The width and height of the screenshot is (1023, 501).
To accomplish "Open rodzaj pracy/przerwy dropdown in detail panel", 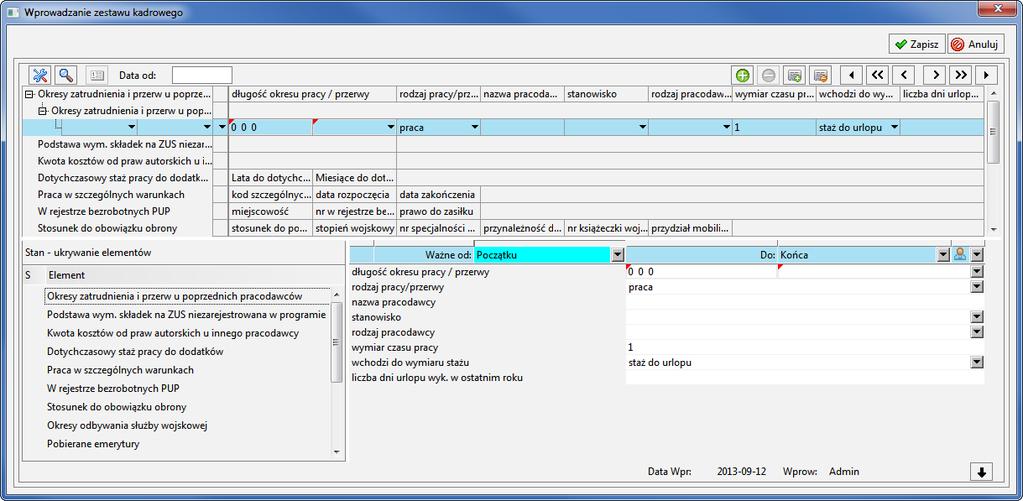I will (977, 287).
